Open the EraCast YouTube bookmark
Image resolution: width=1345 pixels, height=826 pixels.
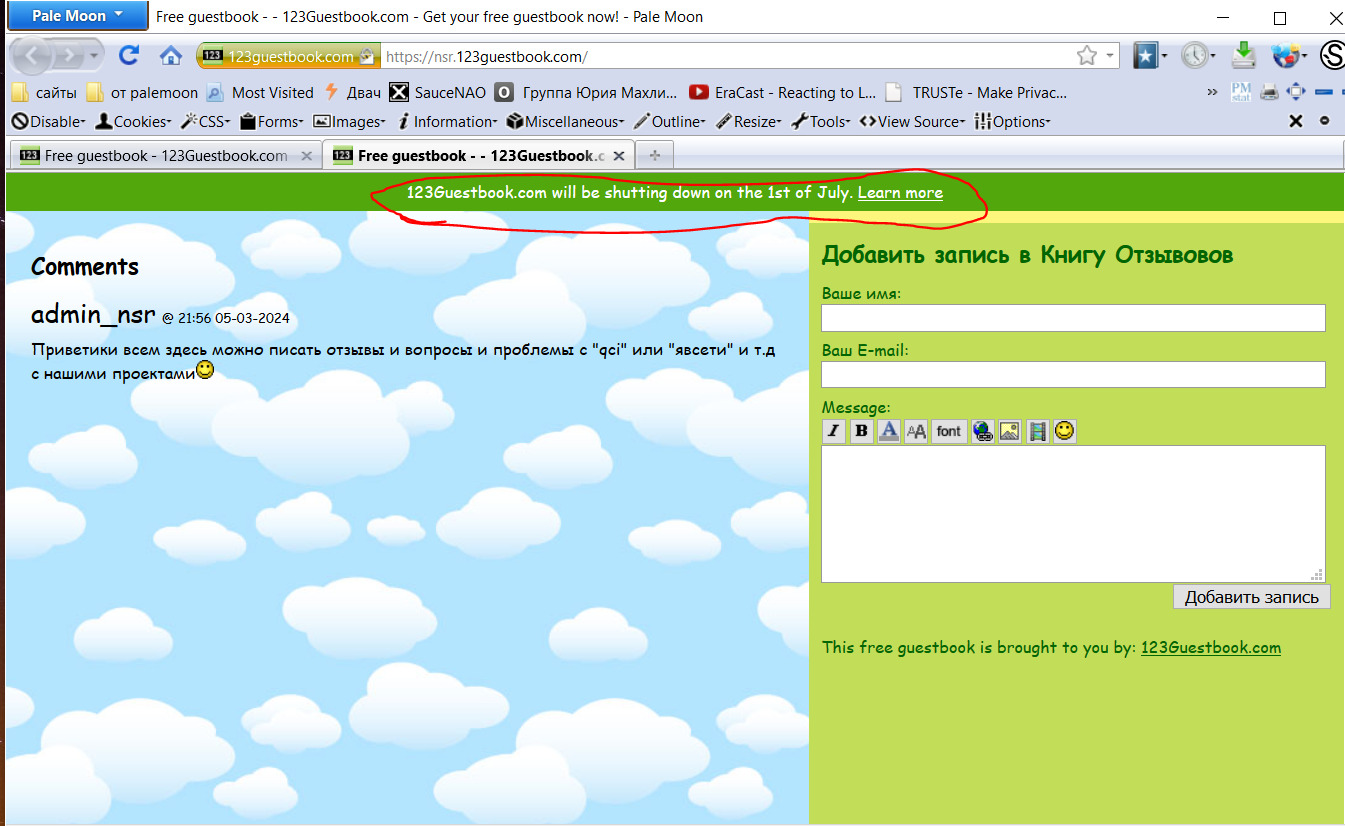783,92
